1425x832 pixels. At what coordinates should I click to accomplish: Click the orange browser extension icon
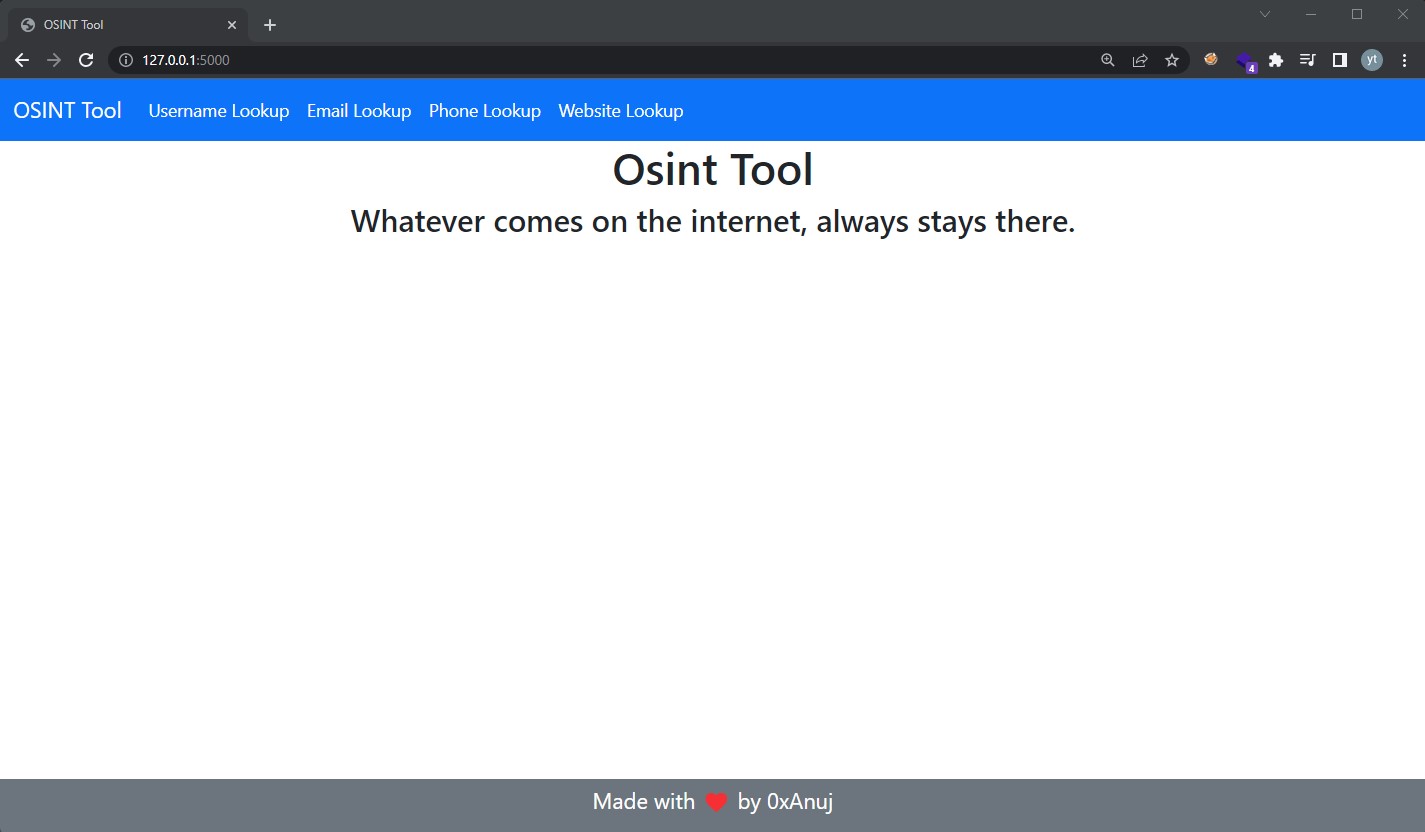1210,59
